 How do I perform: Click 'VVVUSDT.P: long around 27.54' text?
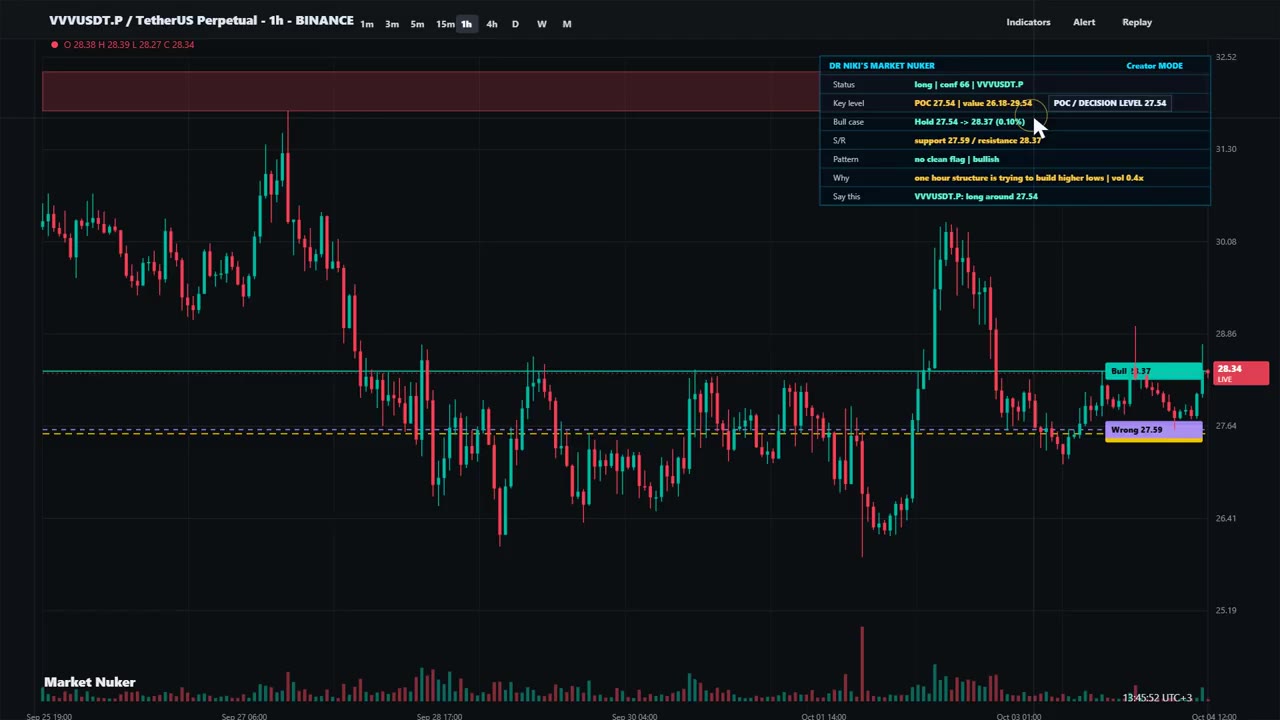[976, 197]
